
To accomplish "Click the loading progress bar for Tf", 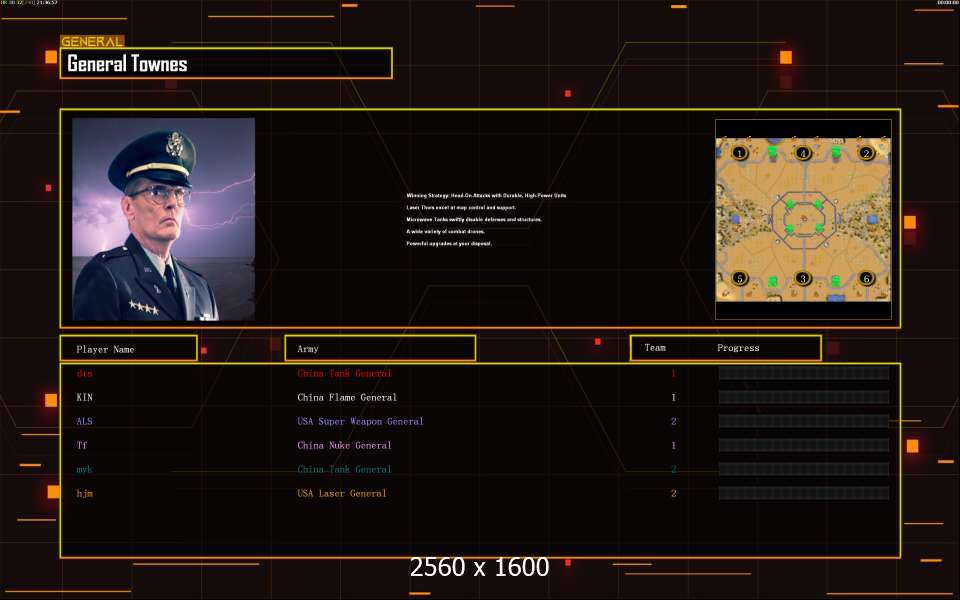I will 803,445.
